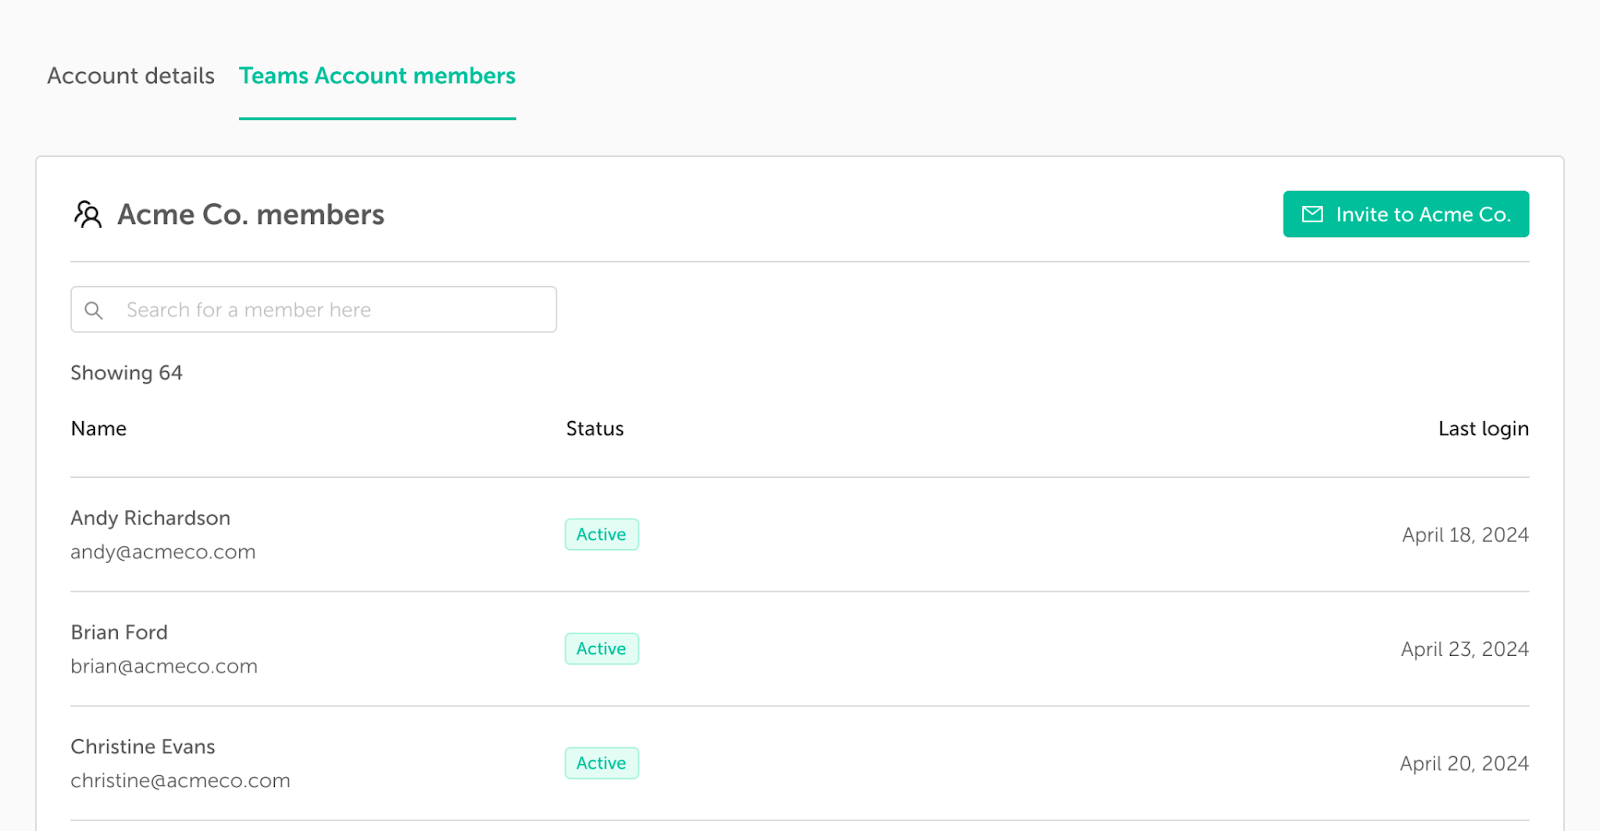The height and width of the screenshot is (831, 1600).
Task: Click Invite to Acme Co. button
Action: [x=1406, y=214]
